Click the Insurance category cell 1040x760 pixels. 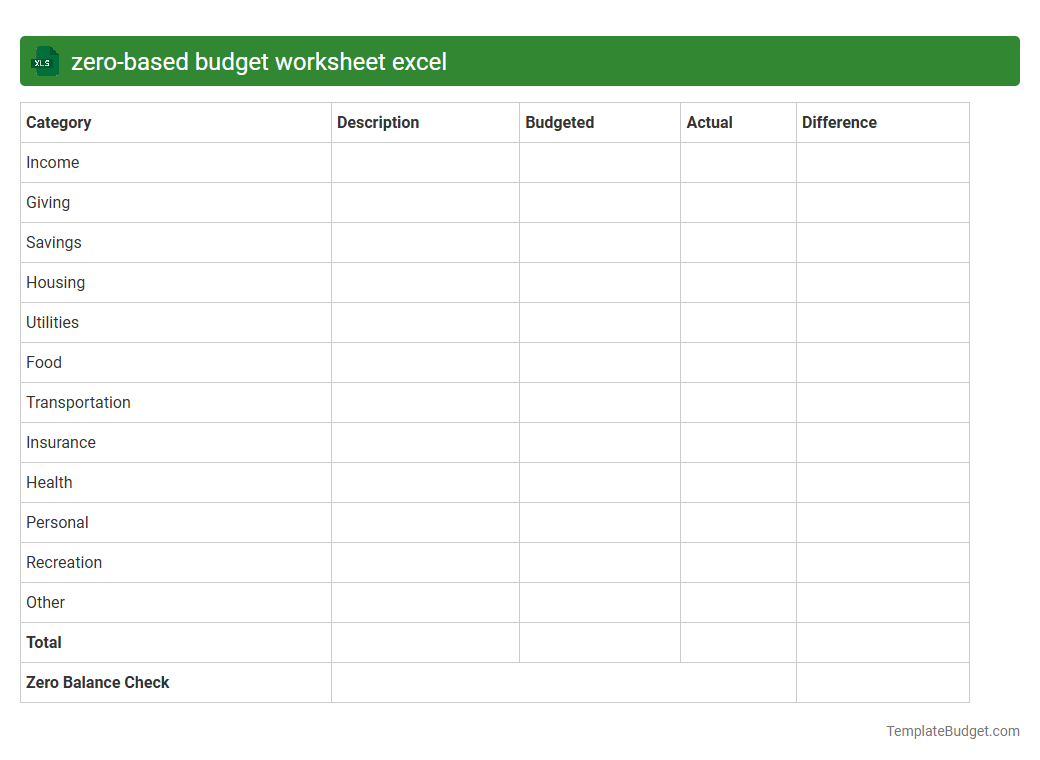(61, 442)
